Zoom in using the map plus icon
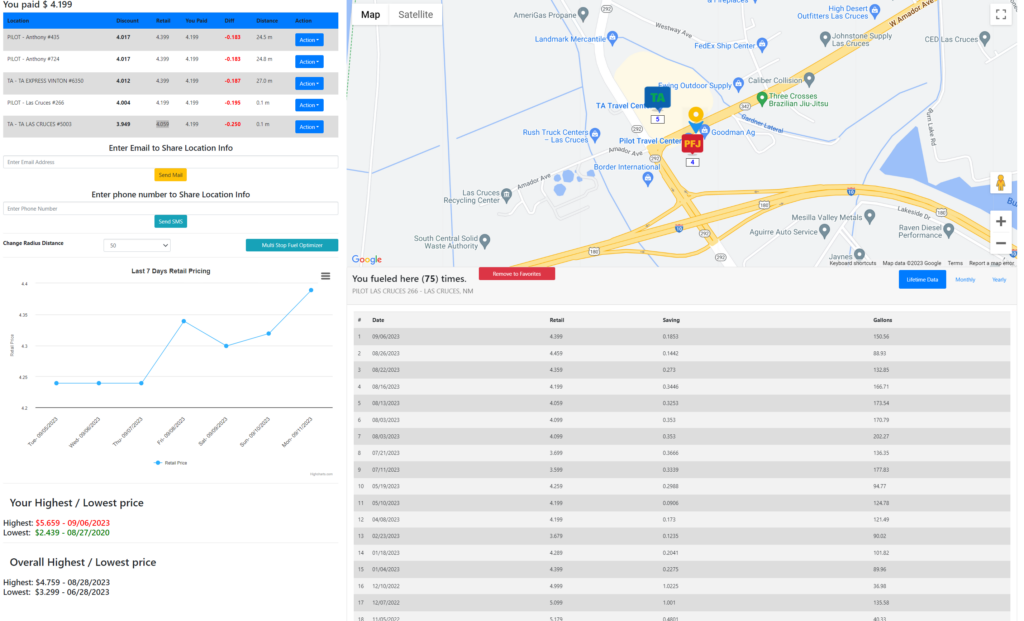1024x621 pixels. (1000, 221)
